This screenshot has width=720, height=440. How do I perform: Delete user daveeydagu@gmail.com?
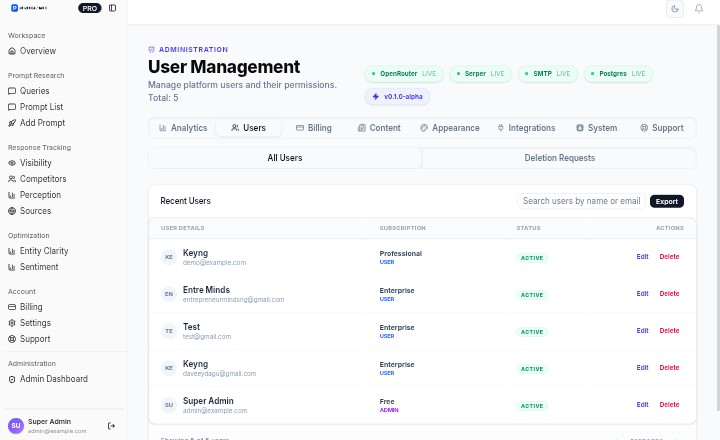669,368
